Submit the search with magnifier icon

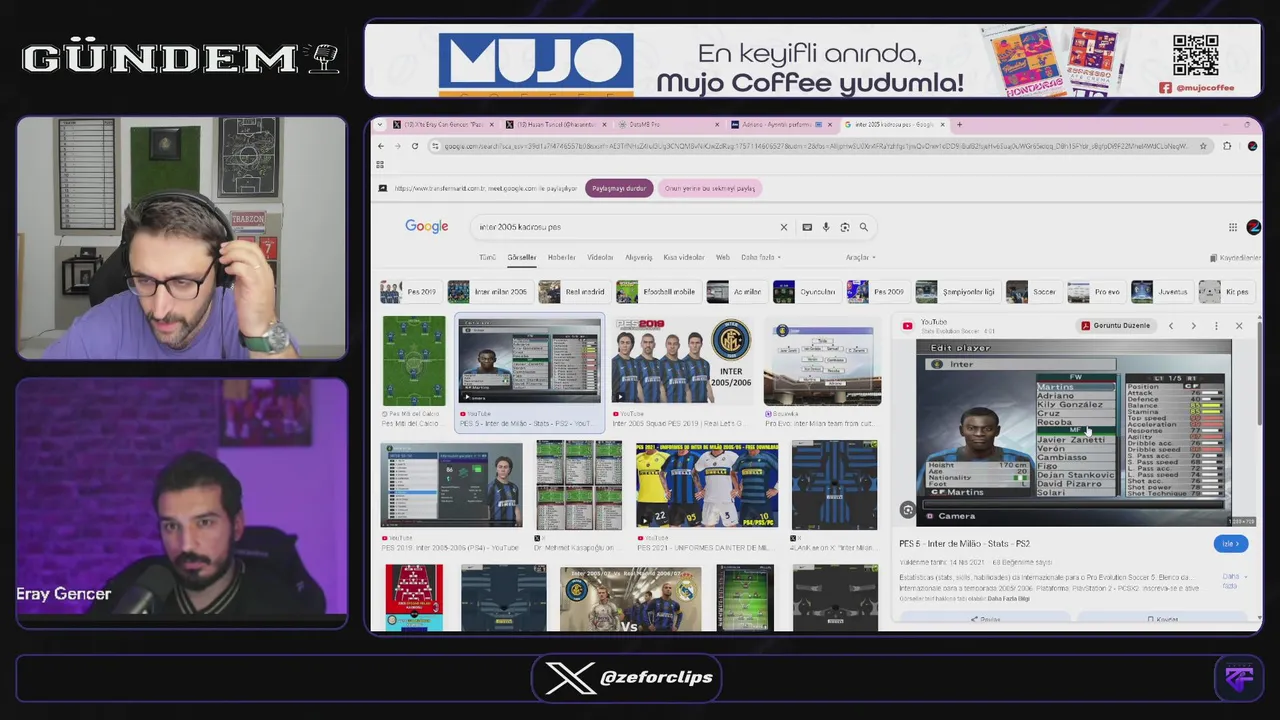[864, 227]
